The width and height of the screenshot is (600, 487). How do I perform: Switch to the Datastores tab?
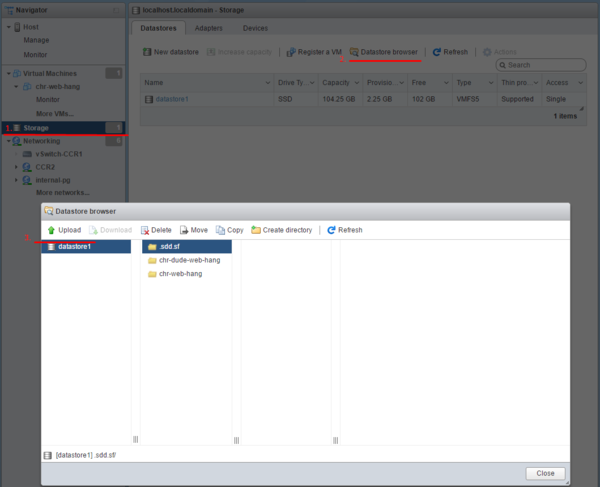point(158,28)
